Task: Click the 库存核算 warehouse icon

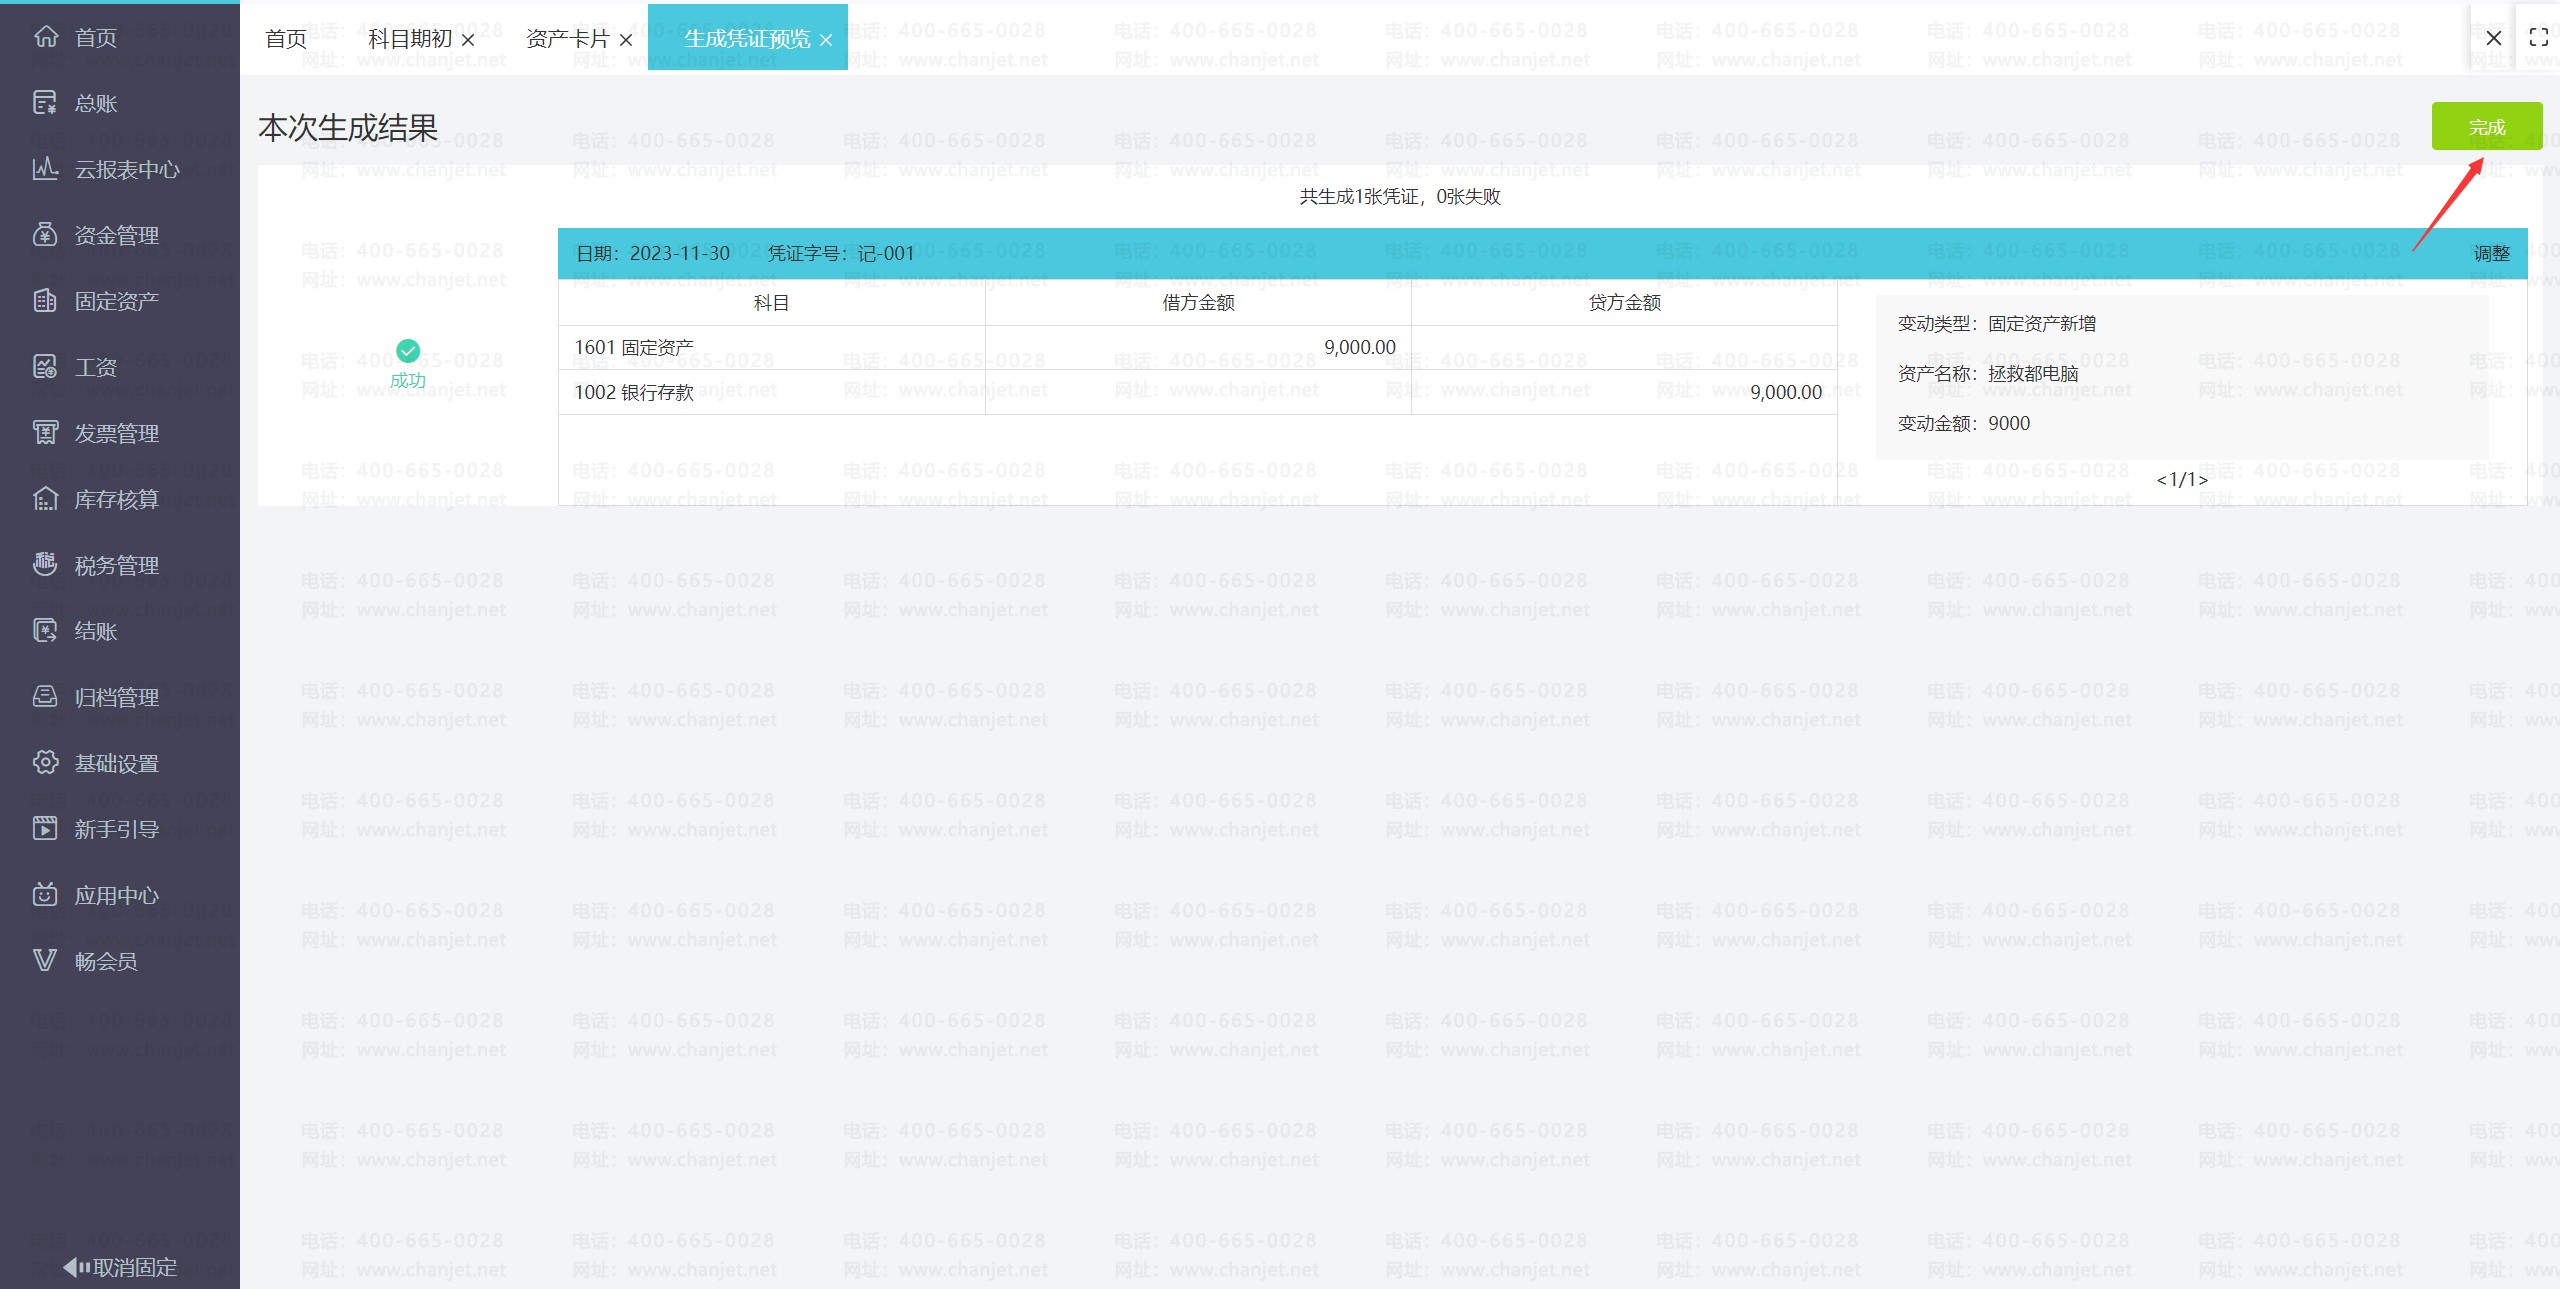Action: click(x=45, y=499)
